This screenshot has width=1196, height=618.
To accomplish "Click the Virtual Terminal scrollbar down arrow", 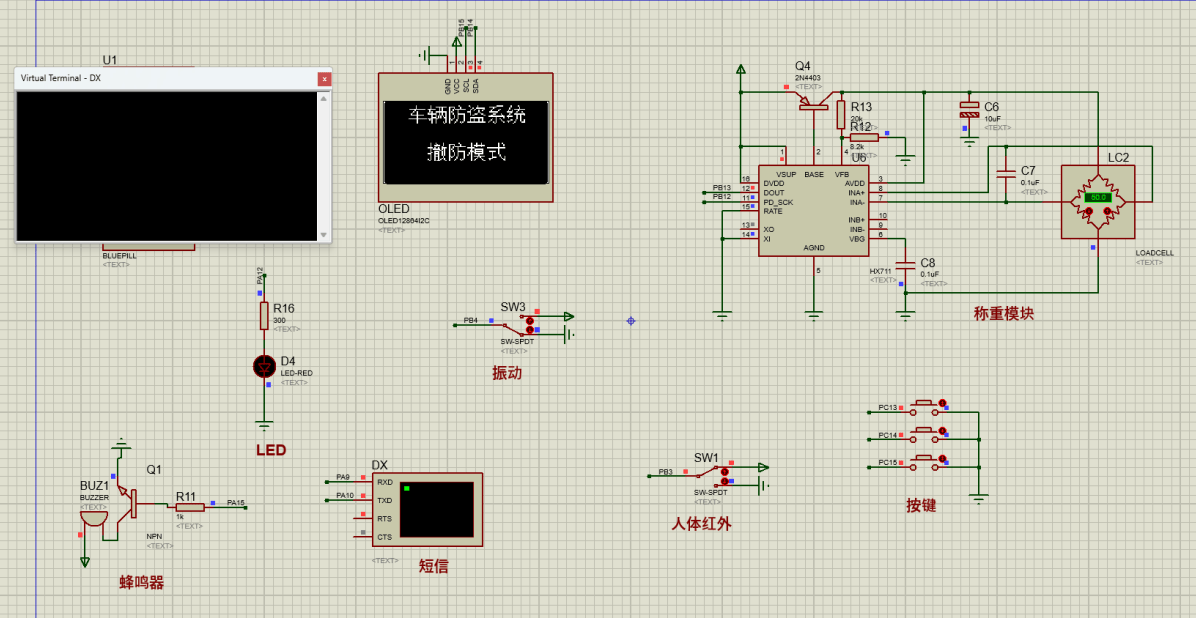I will click(x=323, y=235).
